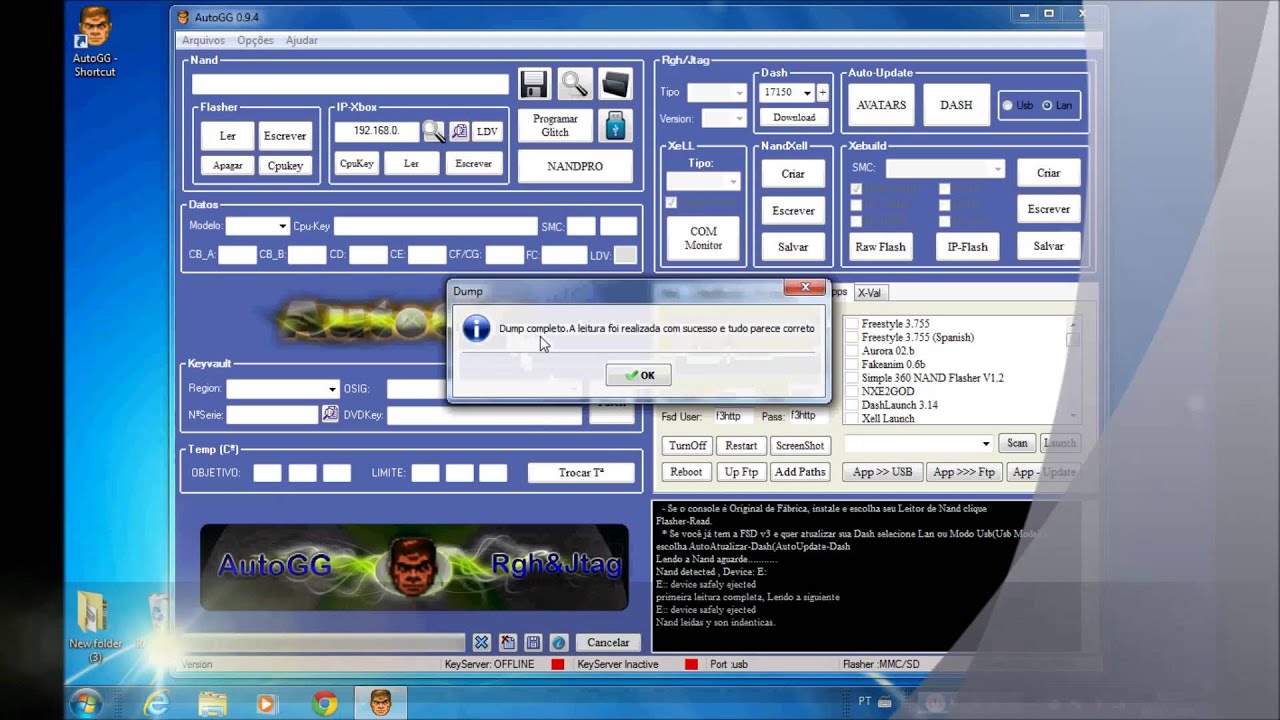
Task: Open File Explorer from the taskbar
Action: coord(212,704)
